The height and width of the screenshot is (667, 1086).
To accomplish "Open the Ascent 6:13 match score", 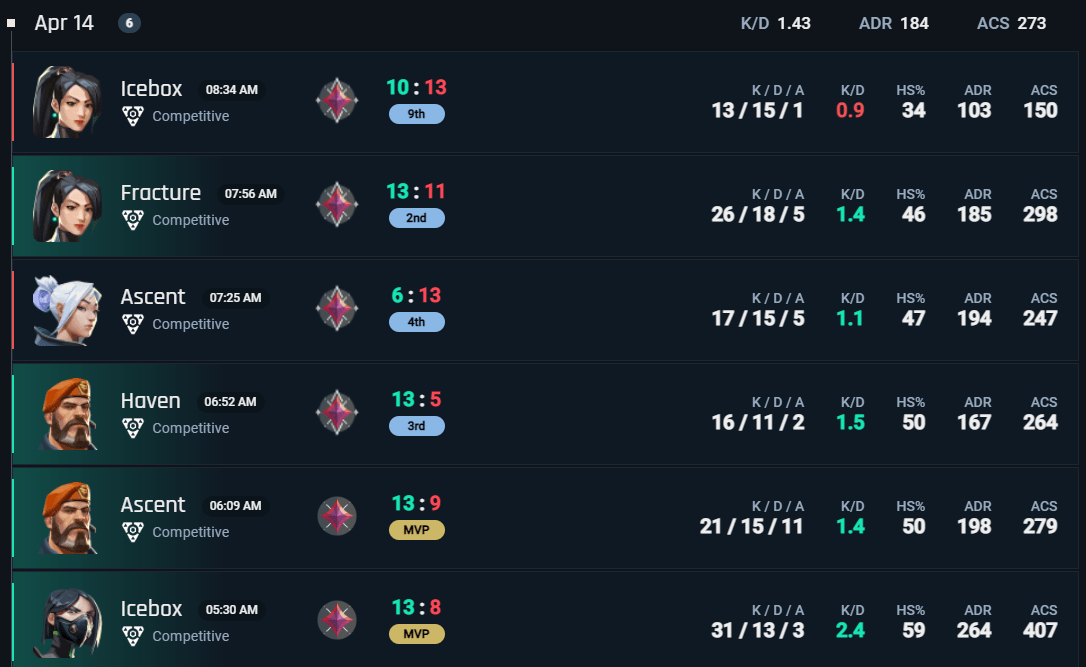I will [416, 296].
